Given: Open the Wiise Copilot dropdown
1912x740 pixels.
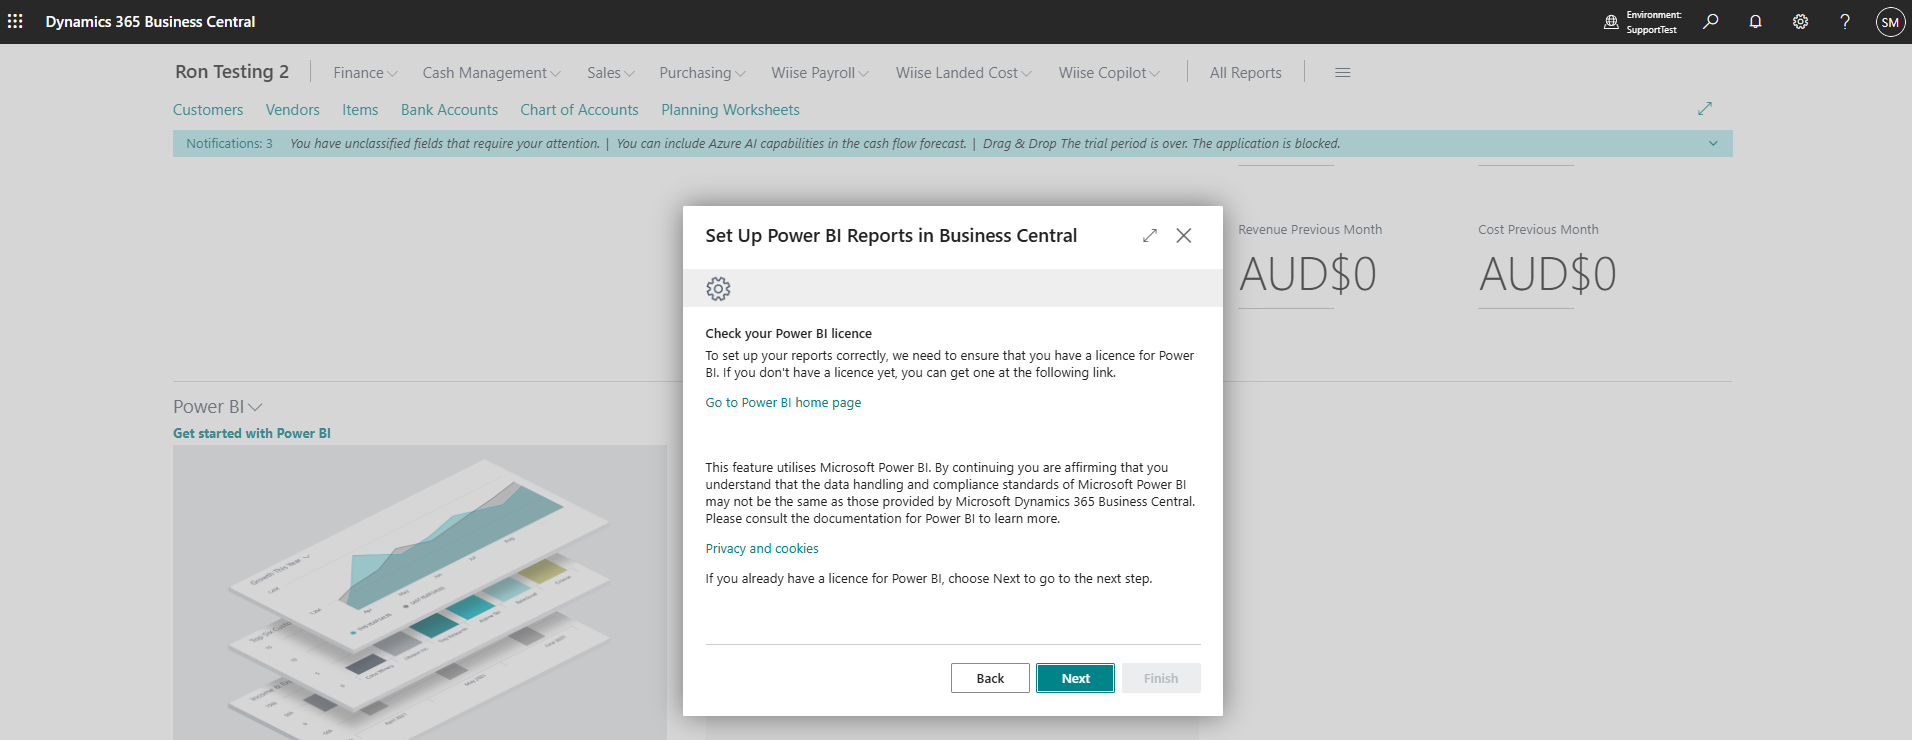Looking at the screenshot, I should pos(1109,73).
